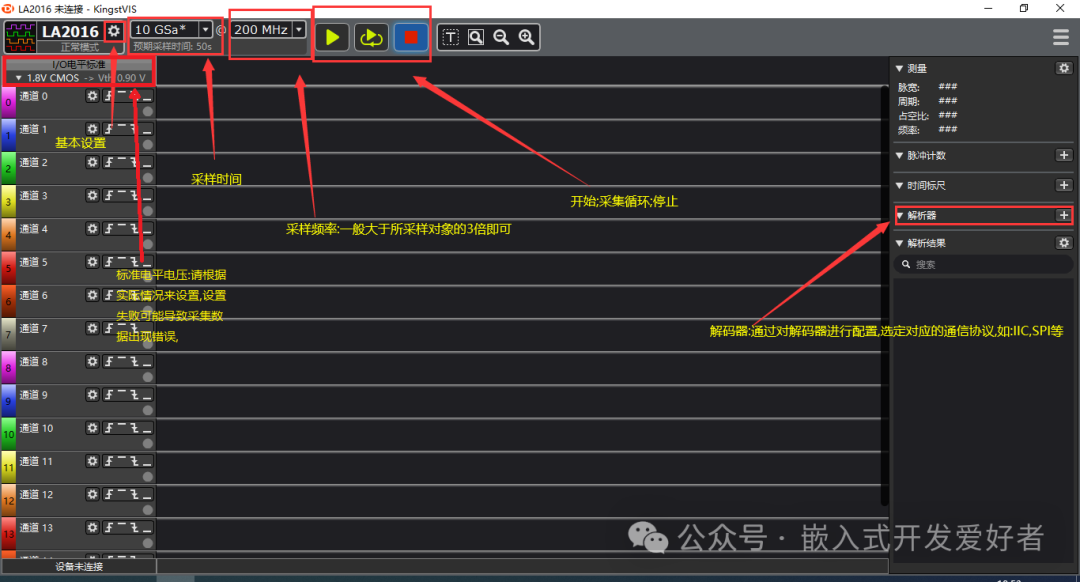Set rising edge trigger on 通道 2

coord(109,162)
